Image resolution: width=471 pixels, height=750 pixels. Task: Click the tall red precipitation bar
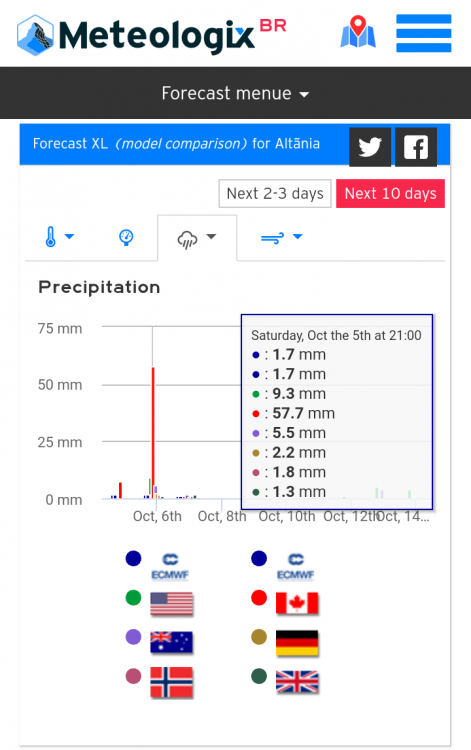(x=153, y=432)
